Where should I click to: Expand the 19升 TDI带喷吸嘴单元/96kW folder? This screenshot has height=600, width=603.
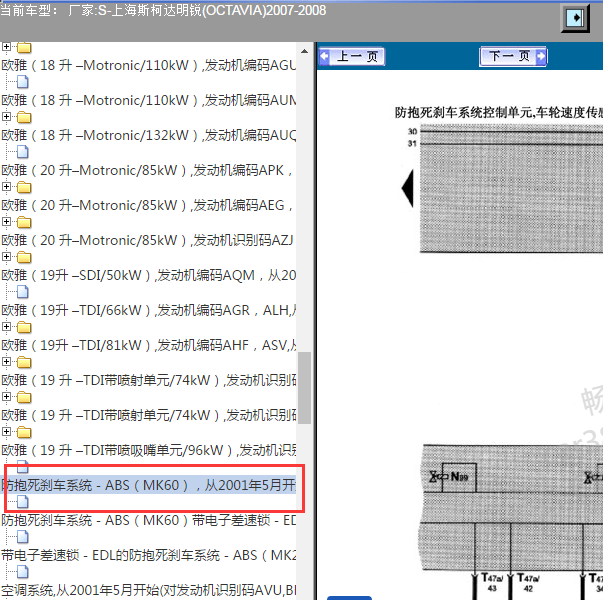coord(6,432)
